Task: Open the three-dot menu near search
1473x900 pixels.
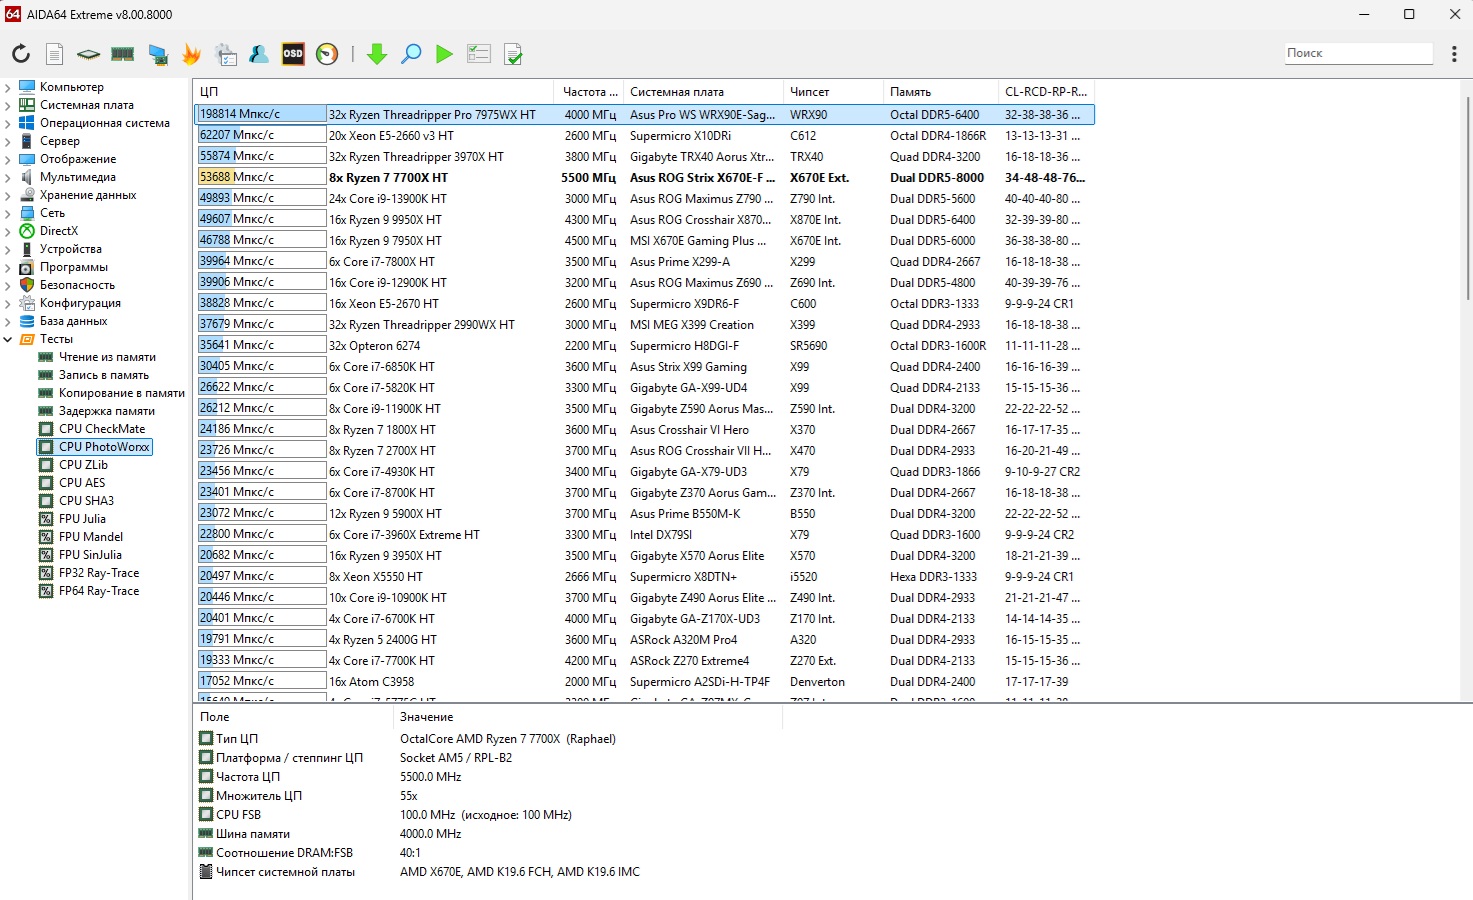Action: [x=1454, y=53]
